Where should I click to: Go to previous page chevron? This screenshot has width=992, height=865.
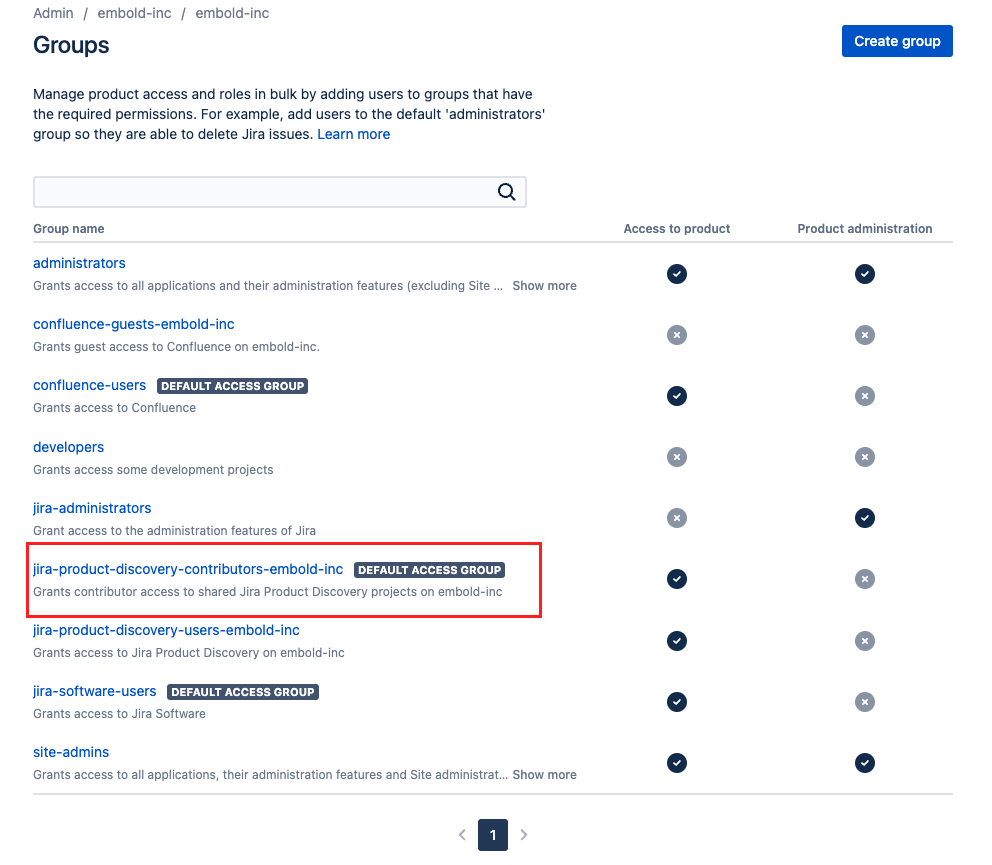tap(462, 835)
